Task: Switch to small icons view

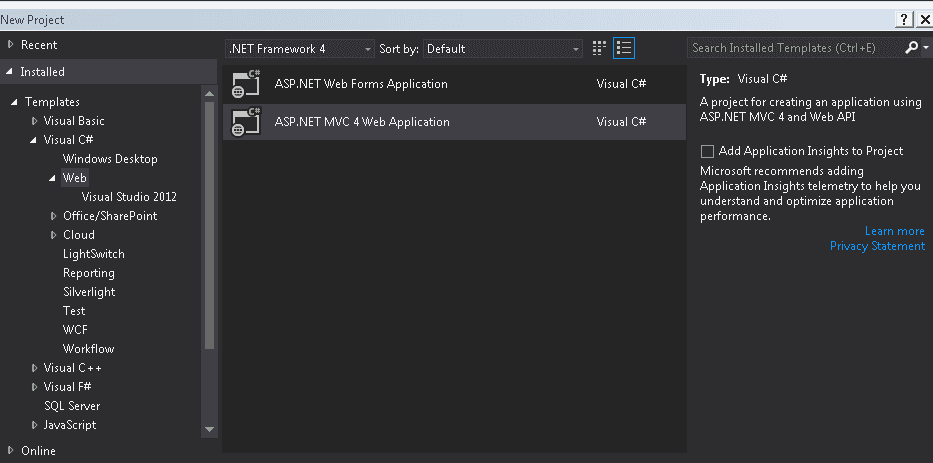Action: click(x=599, y=48)
